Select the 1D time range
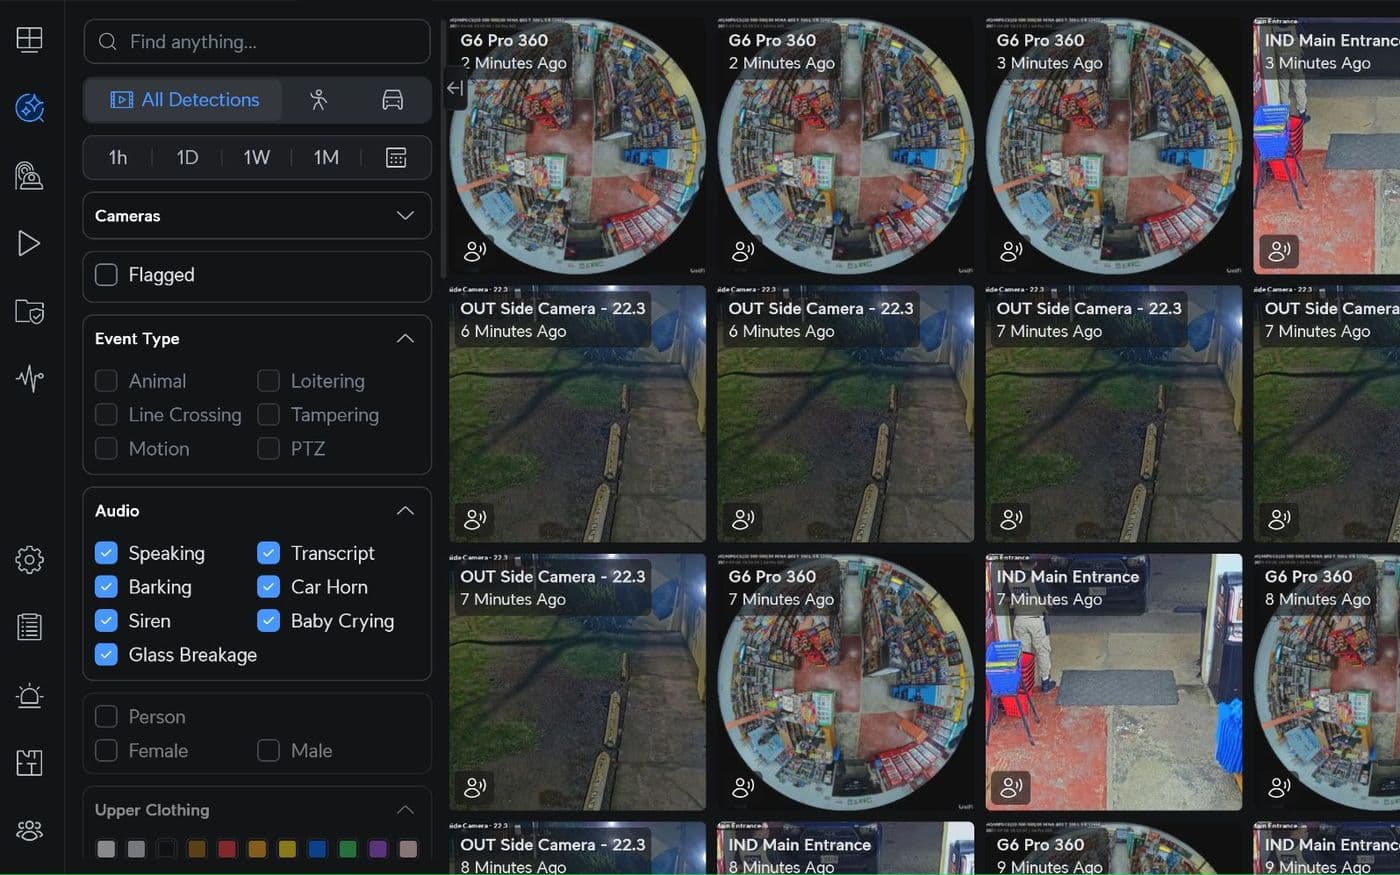This screenshot has height=875, width=1400. (187, 157)
